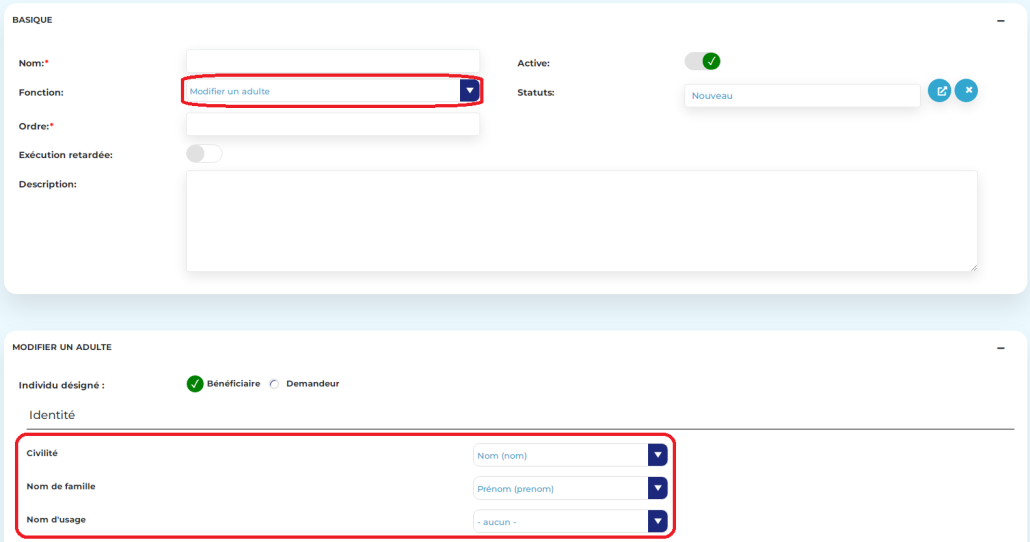Click the Statuts field showing Nouveau
The image size is (1030, 542).
coord(801,96)
